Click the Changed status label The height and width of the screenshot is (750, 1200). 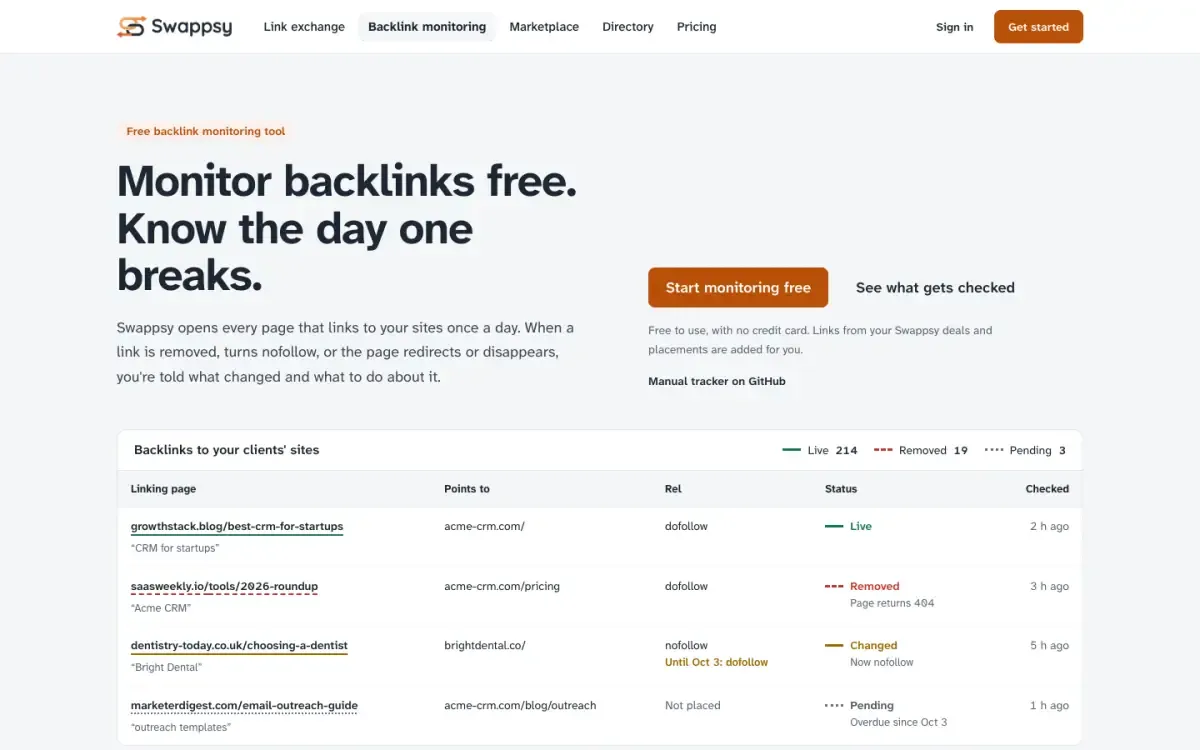click(861, 645)
